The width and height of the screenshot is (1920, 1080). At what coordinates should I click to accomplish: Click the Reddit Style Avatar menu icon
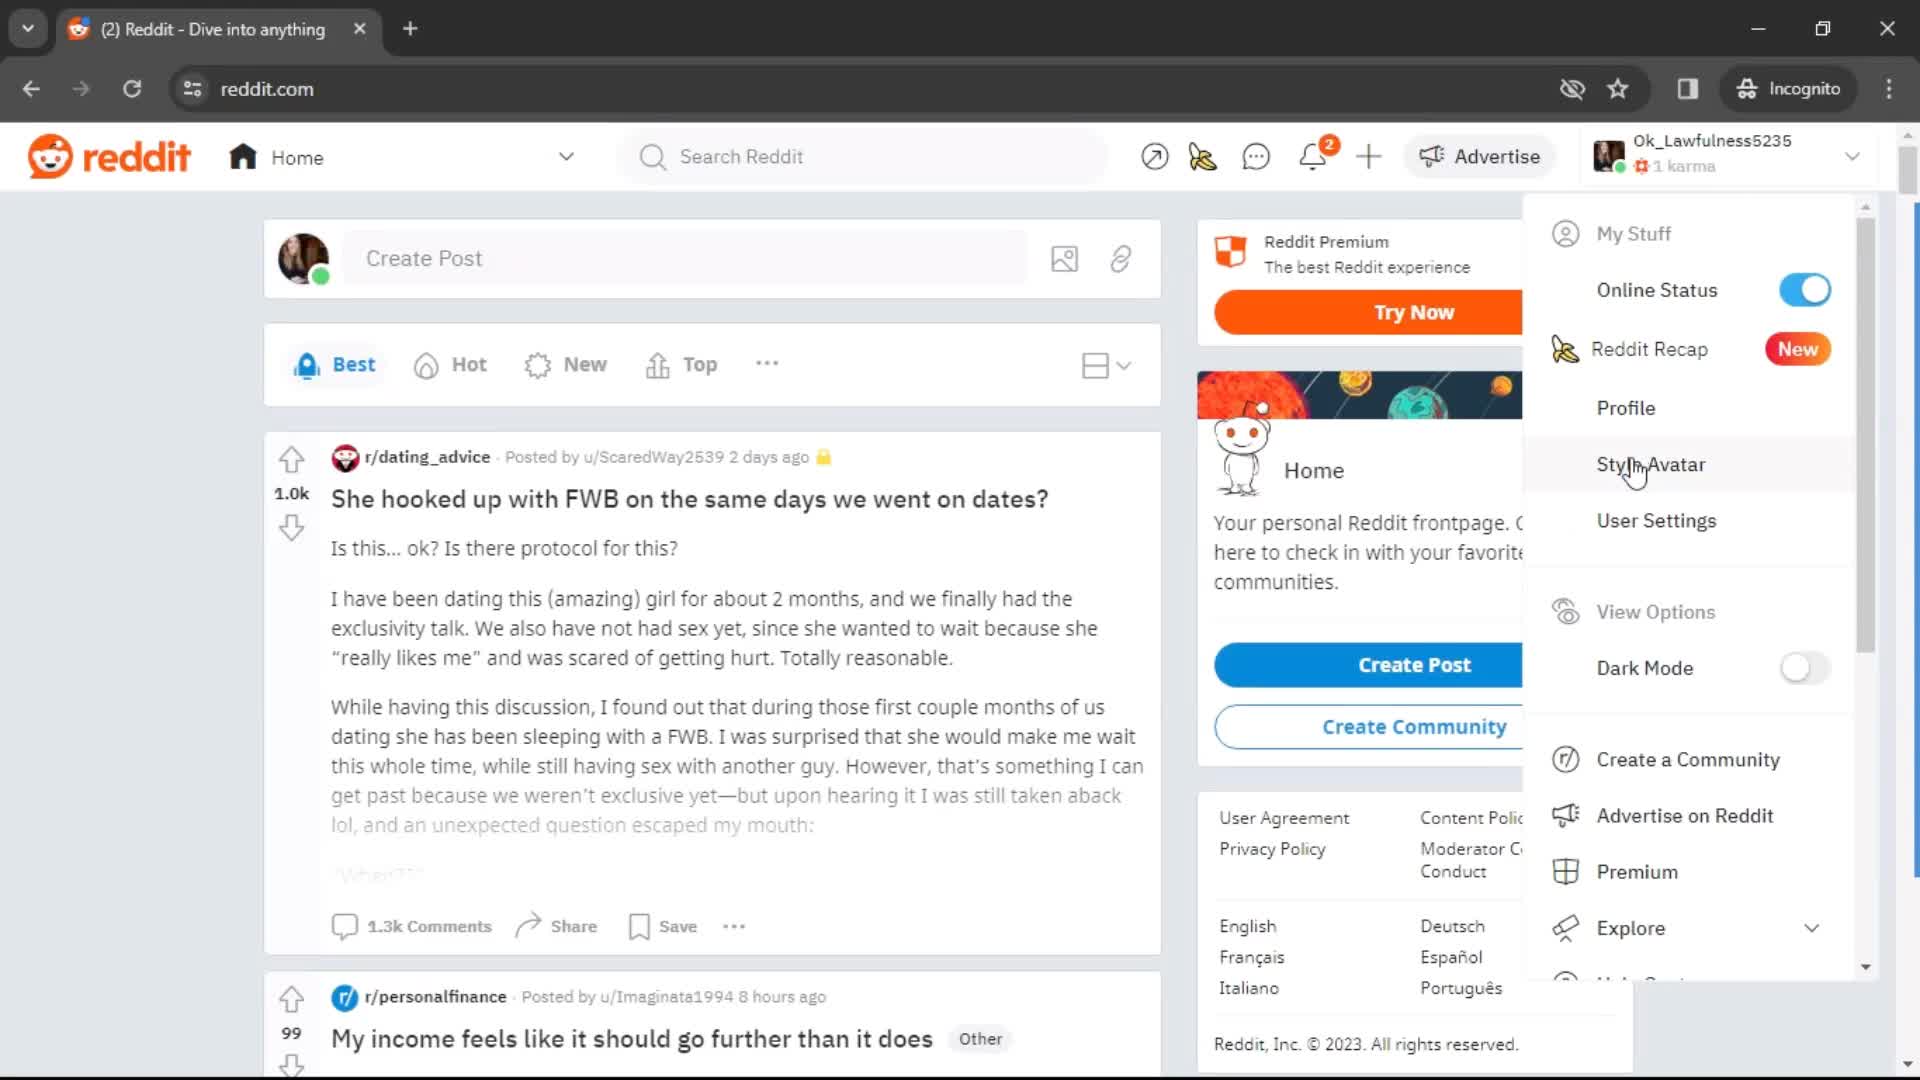(1652, 464)
